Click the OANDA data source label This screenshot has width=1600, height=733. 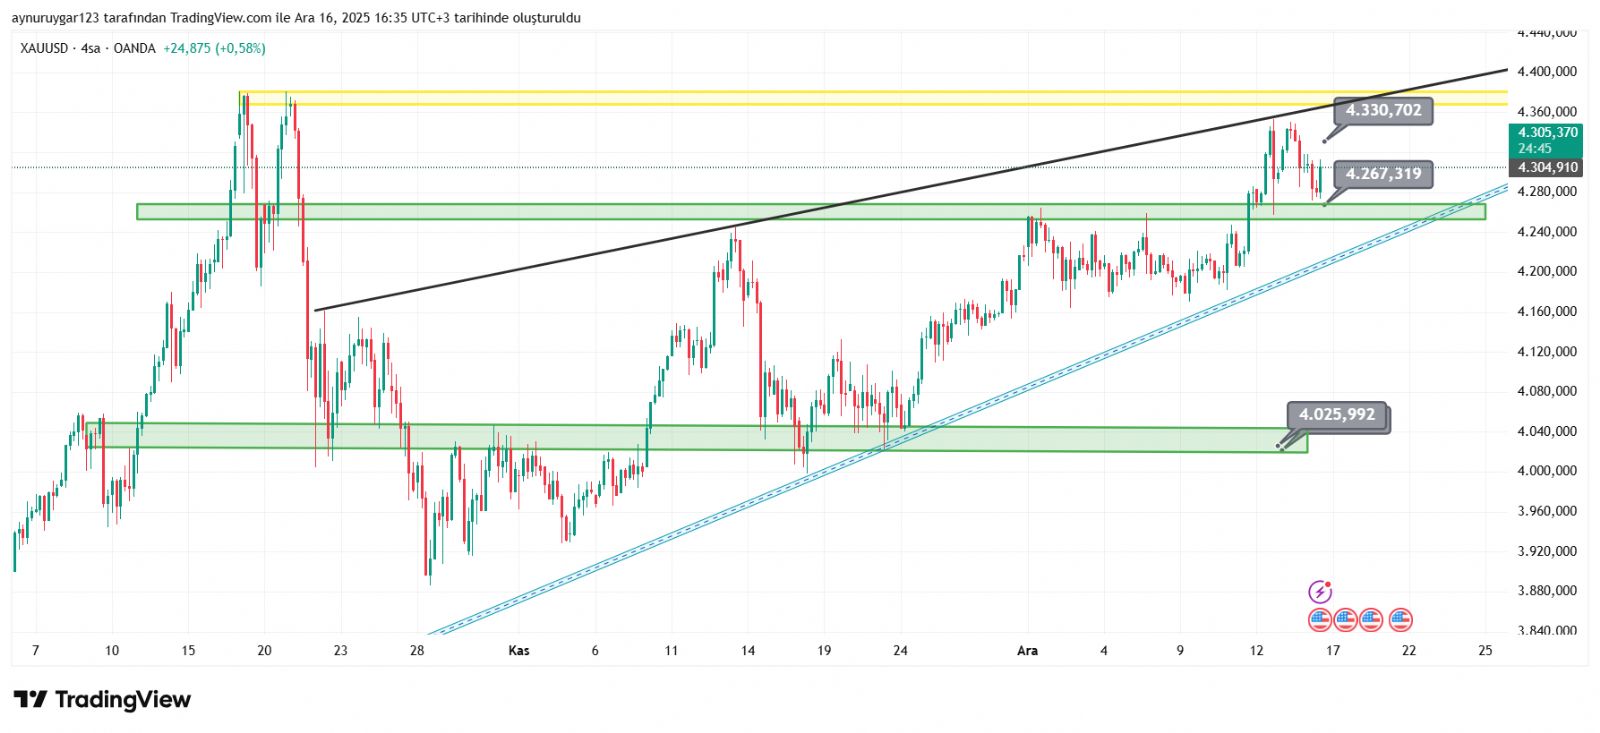134,48
